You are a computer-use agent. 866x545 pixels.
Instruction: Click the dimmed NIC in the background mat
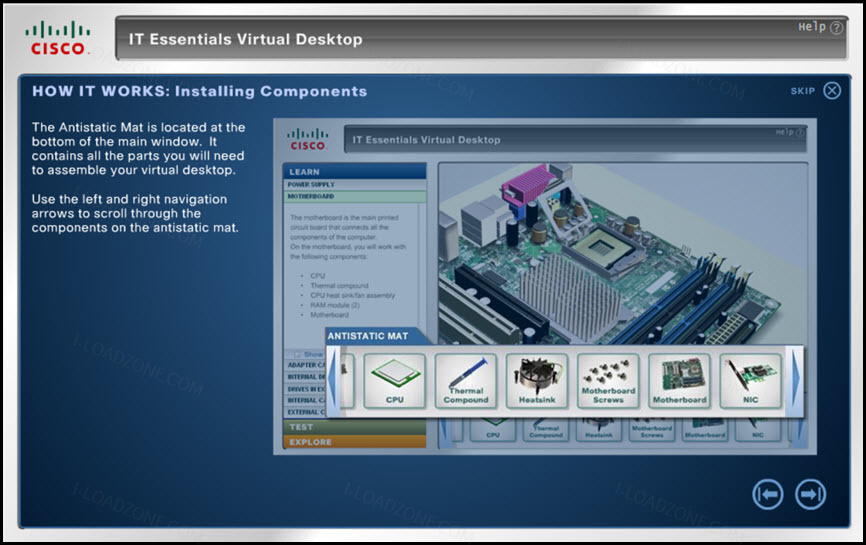(x=758, y=430)
